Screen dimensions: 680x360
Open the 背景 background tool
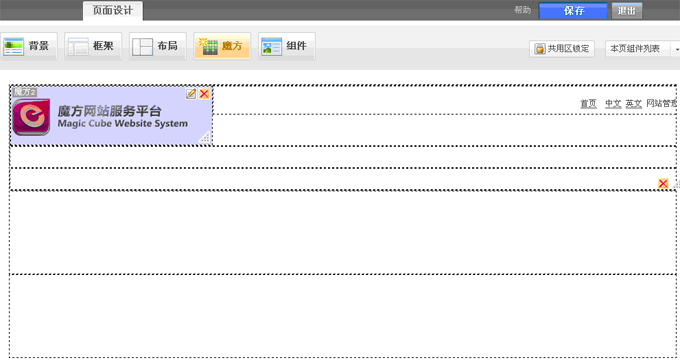[29, 46]
